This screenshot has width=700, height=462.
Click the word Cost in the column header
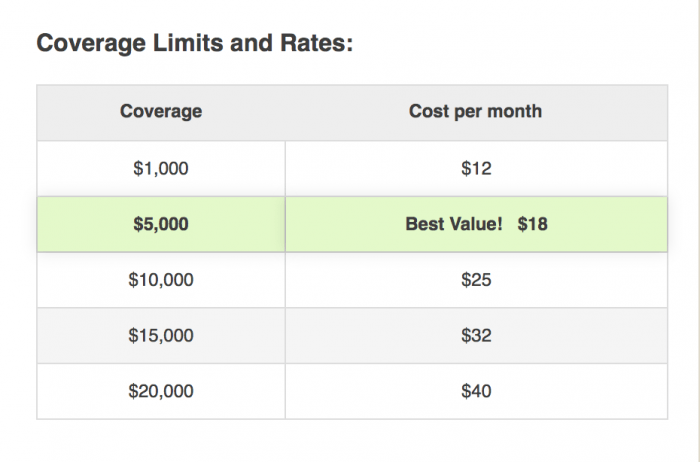tap(427, 112)
